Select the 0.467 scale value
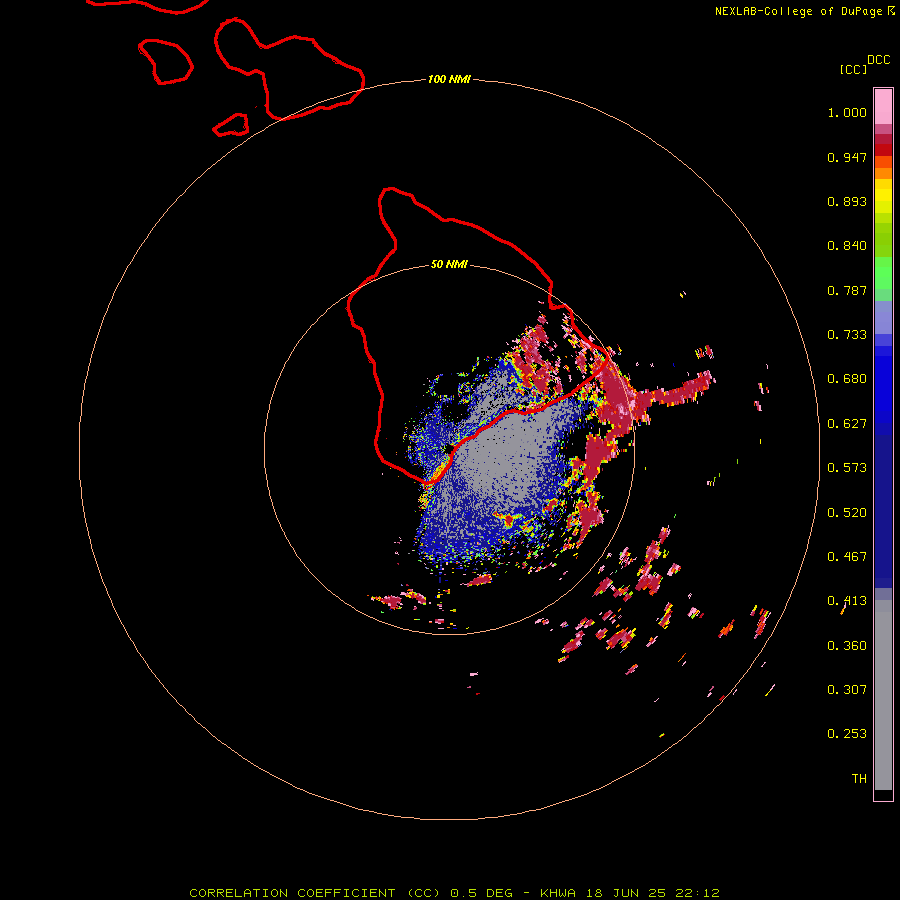Viewport: 900px width, 900px height. pos(847,557)
